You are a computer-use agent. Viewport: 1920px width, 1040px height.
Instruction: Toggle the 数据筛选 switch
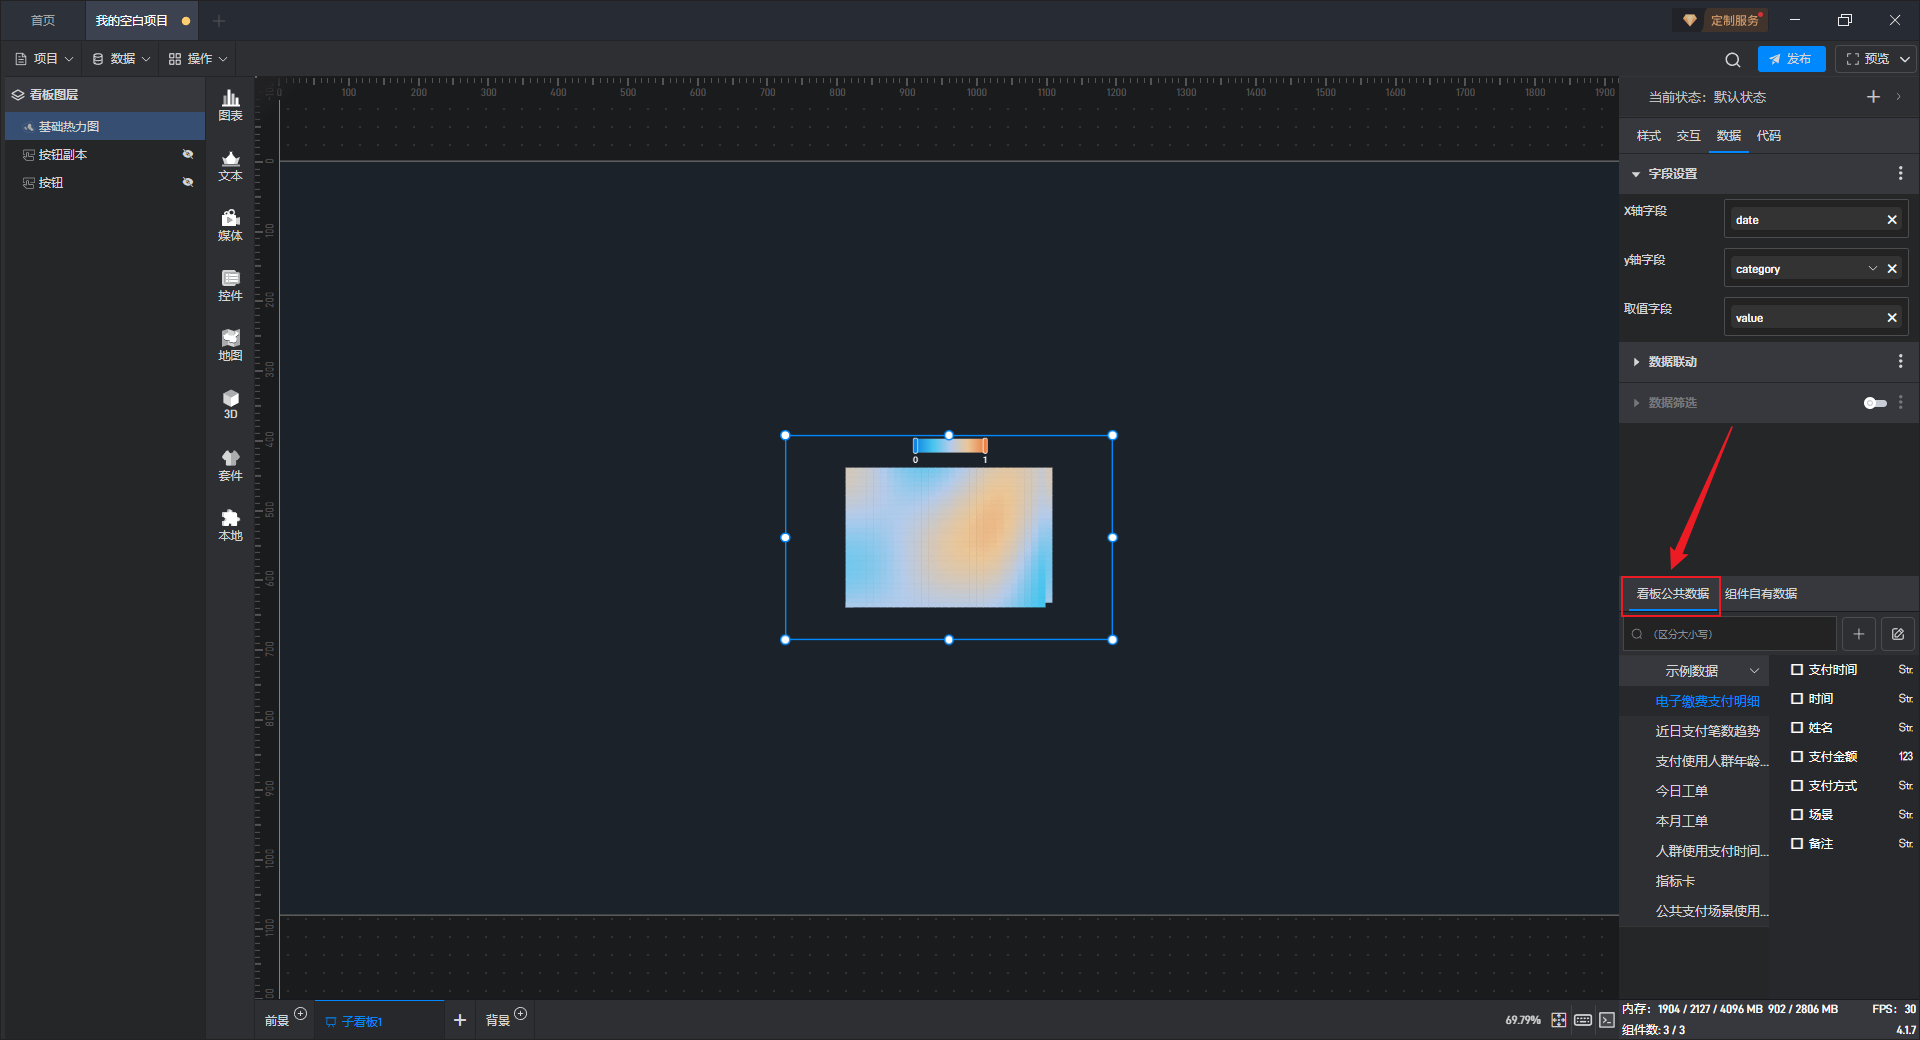tap(1874, 403)
